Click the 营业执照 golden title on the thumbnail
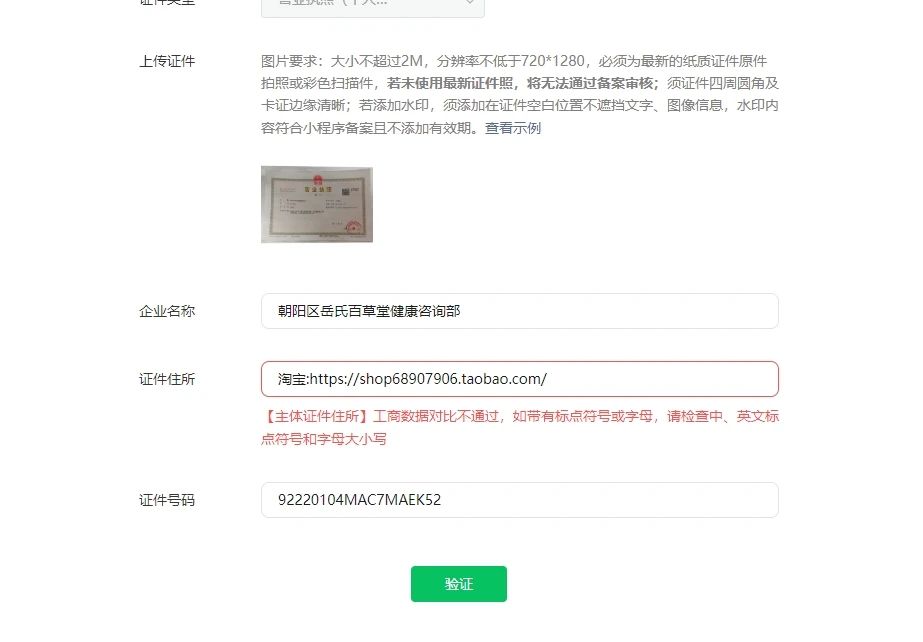The height and width of the screenshot is (642, 923). click(318, 189)
